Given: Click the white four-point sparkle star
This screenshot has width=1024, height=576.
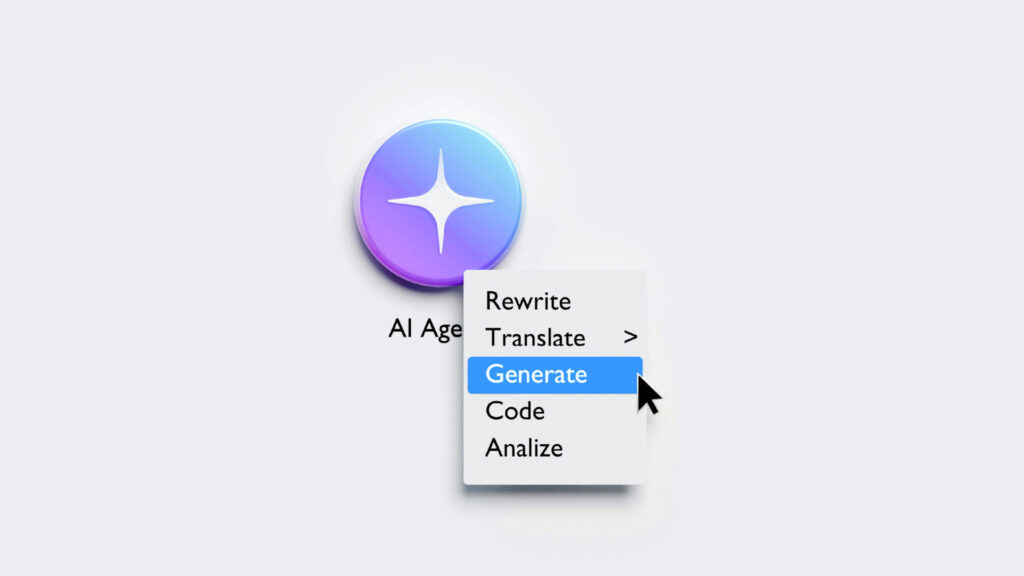Looking at the screenshot, I should 441,200.
